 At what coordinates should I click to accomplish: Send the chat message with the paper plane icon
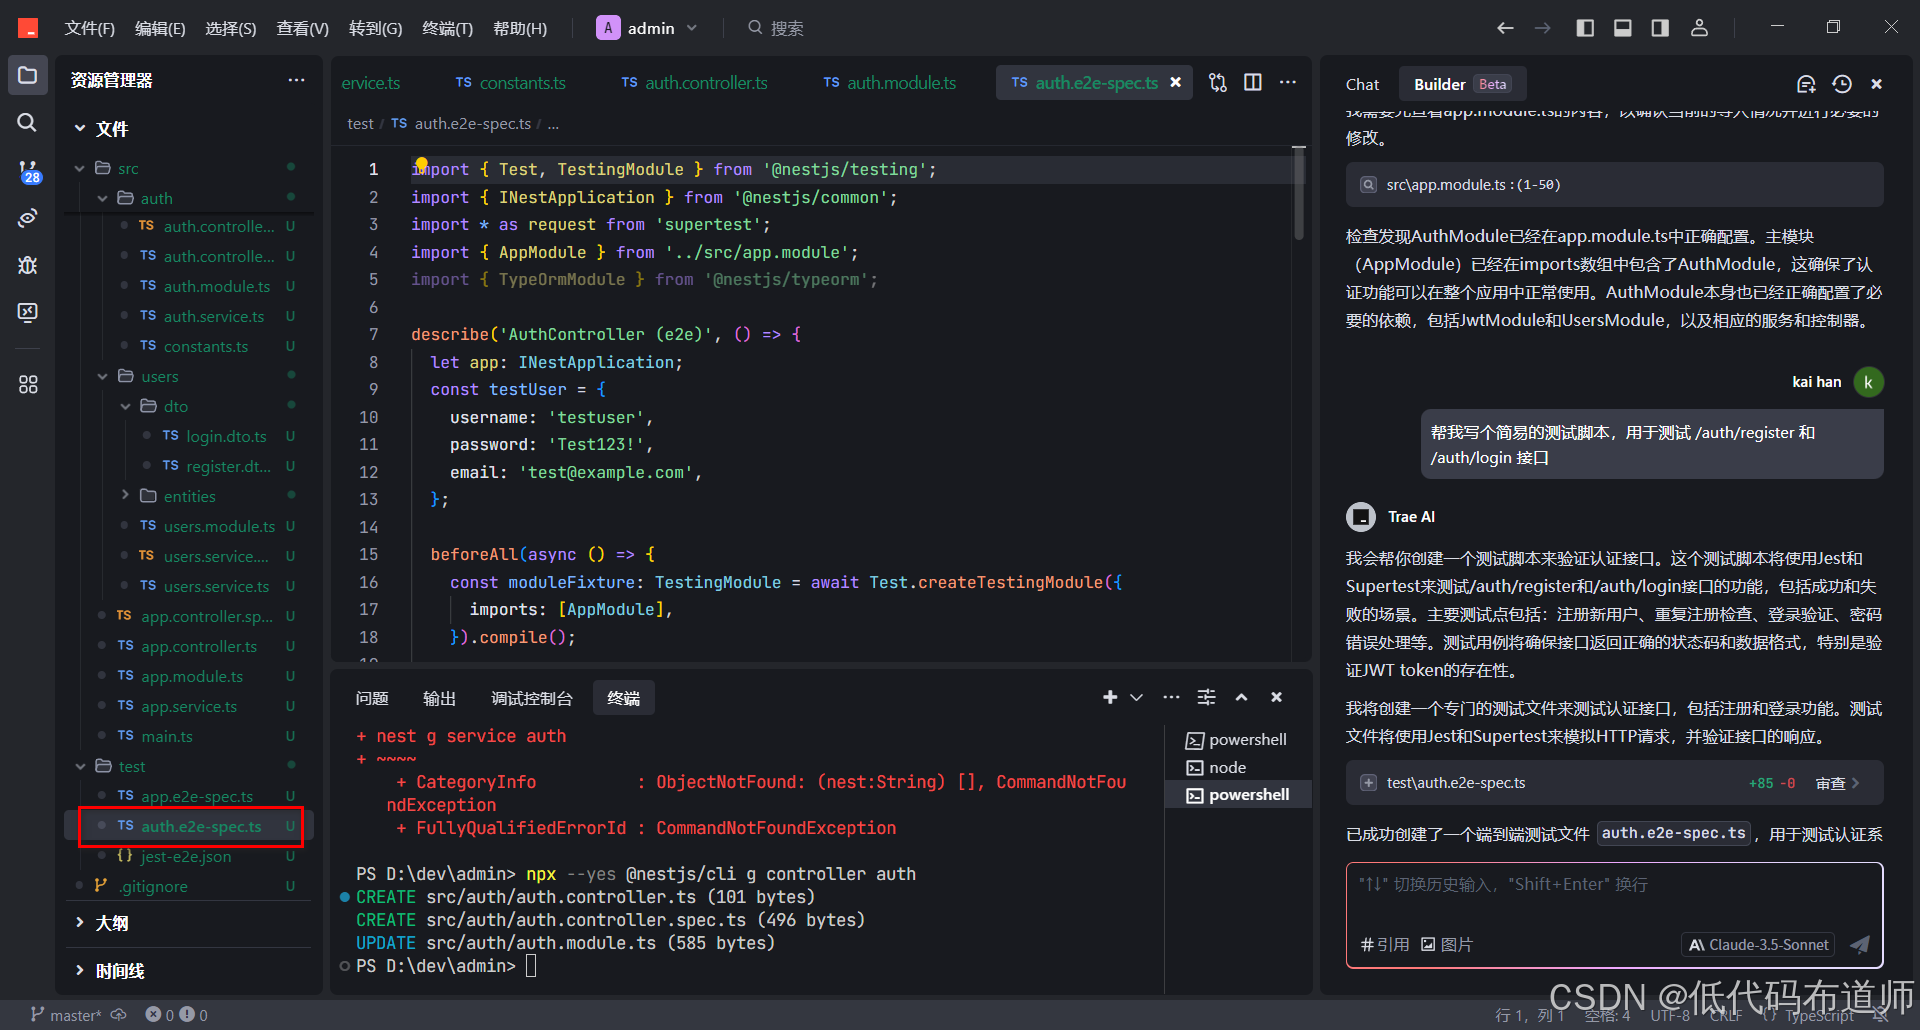click(1860, 944)
